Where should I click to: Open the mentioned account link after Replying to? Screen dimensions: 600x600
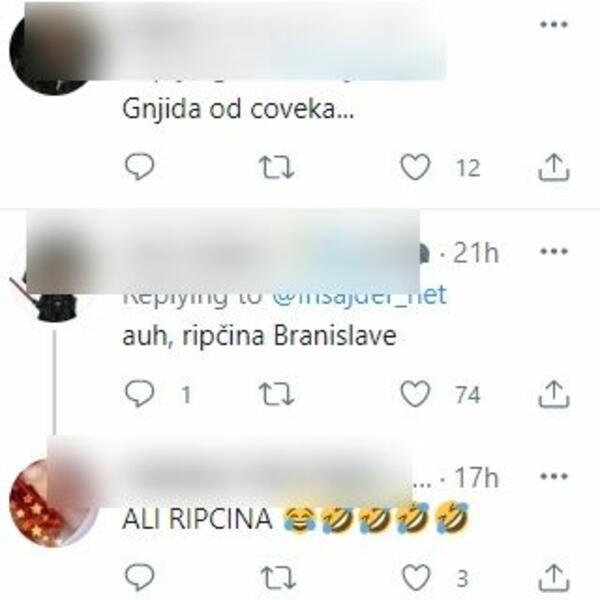click(359, 295)
